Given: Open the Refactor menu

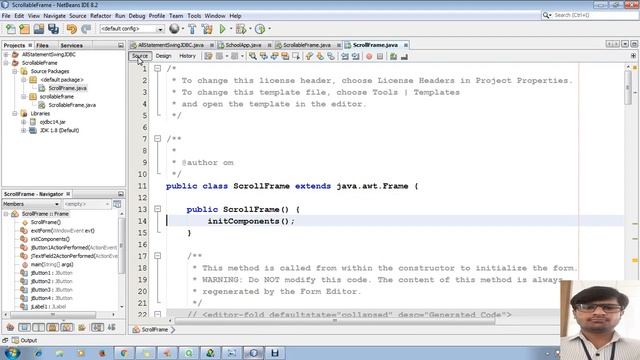Looking at the screenshot, I should [100, 16].
